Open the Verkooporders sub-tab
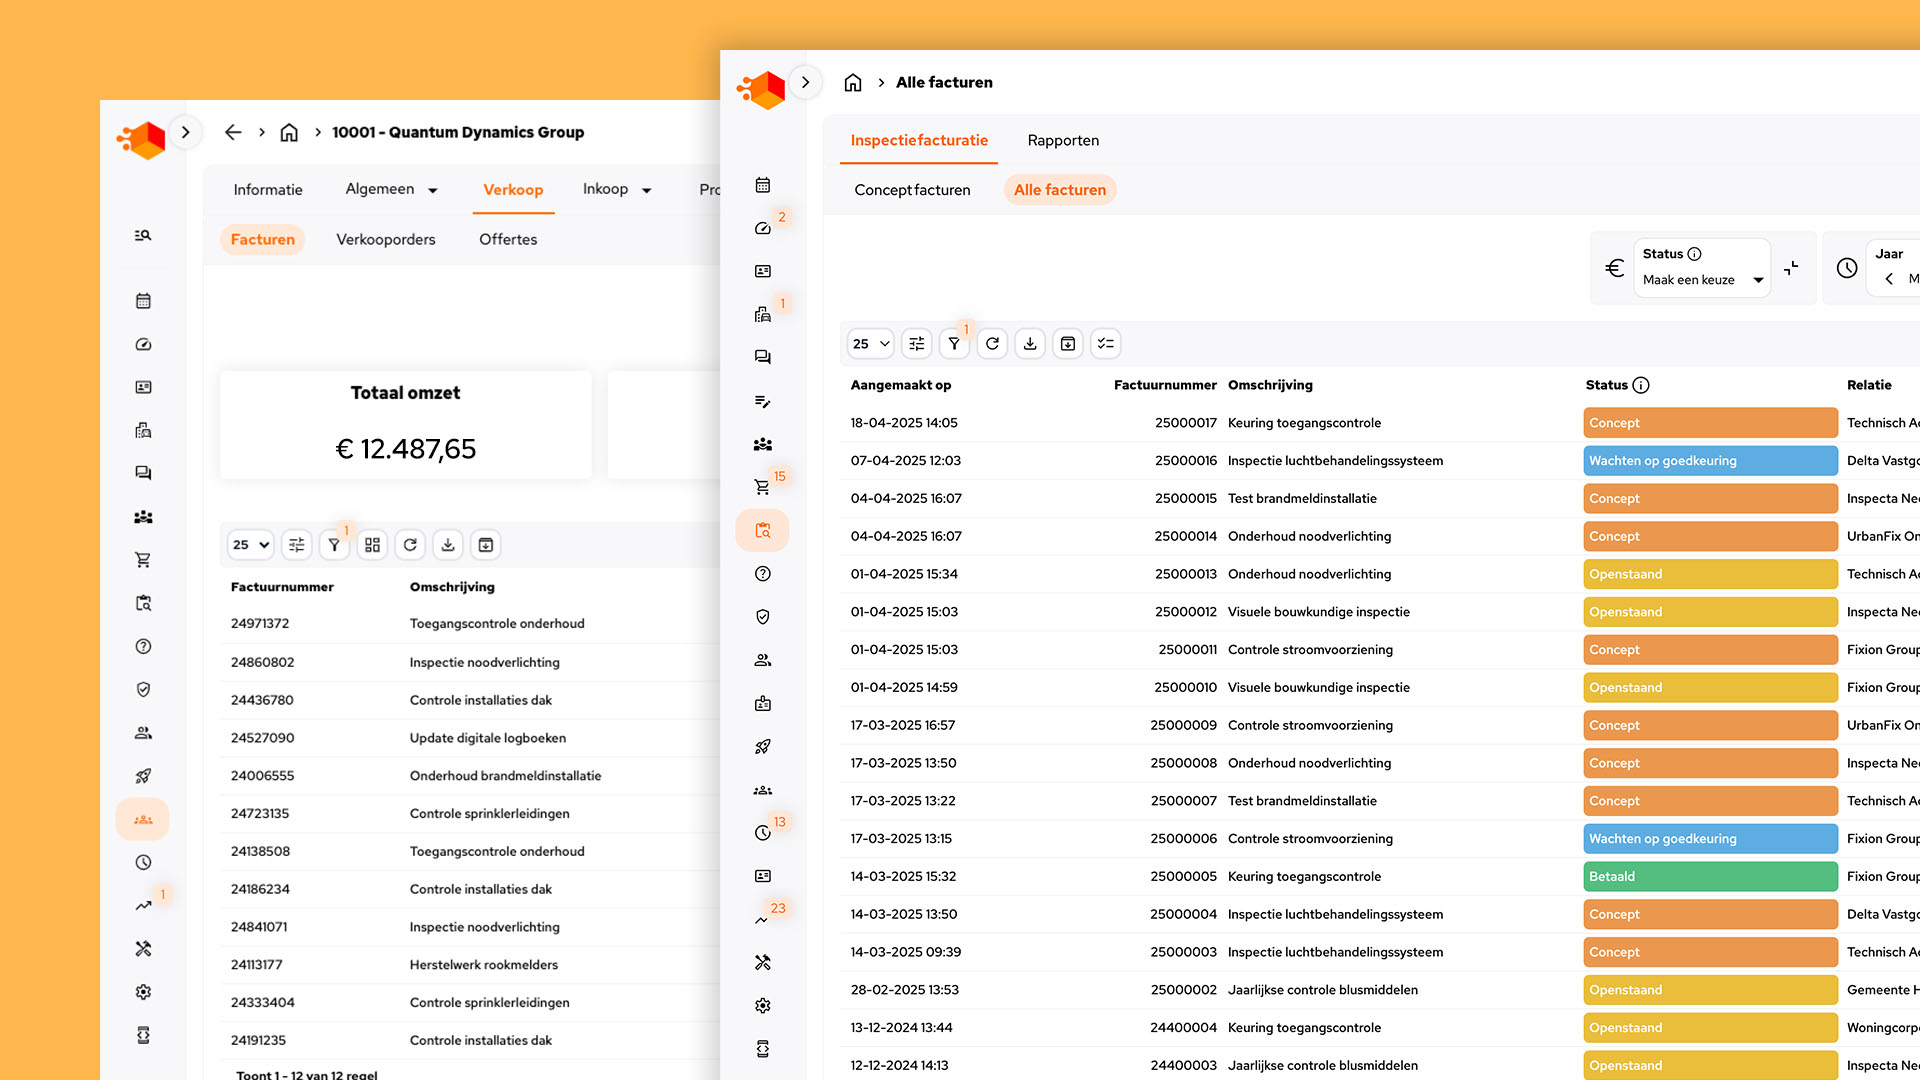 pyautogui.click(x=386, y=240)
